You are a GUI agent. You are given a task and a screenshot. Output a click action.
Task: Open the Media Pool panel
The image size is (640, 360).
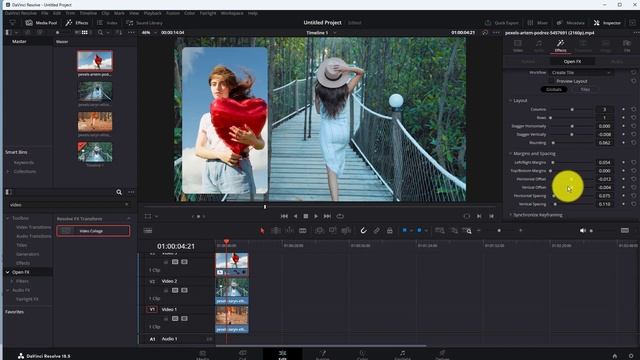click(x=41, y=23)
